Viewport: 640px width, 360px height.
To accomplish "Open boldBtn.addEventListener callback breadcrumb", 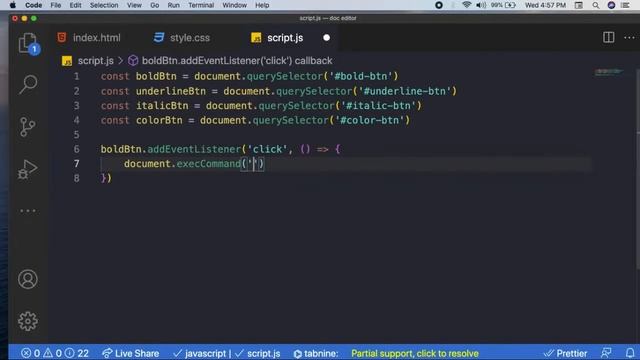I will 237,61.
